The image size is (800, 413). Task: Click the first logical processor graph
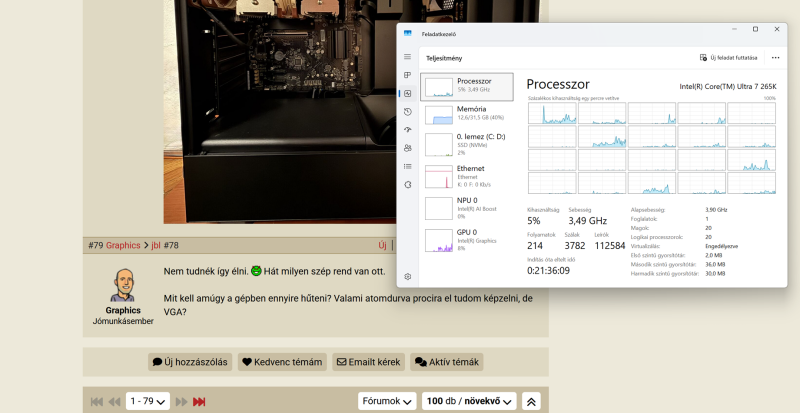[x=552, y=113]
